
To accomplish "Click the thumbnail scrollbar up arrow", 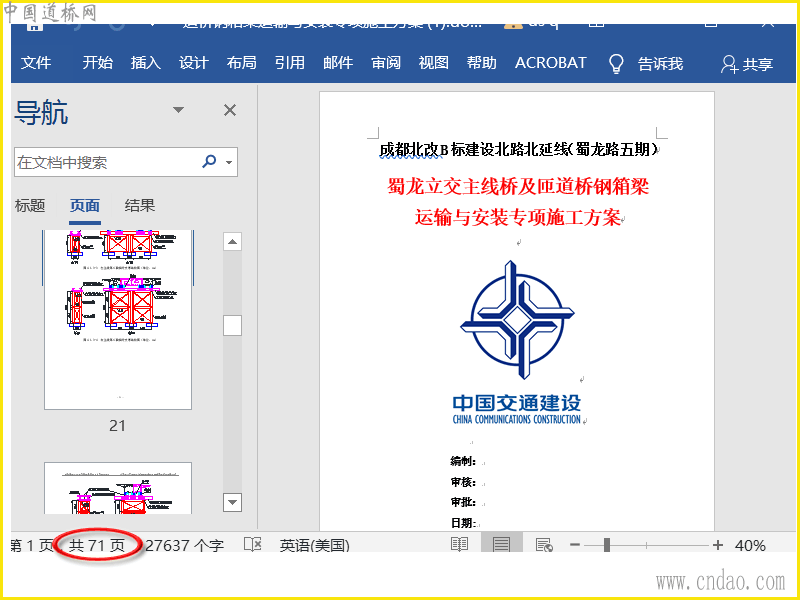I will point(232,242).
